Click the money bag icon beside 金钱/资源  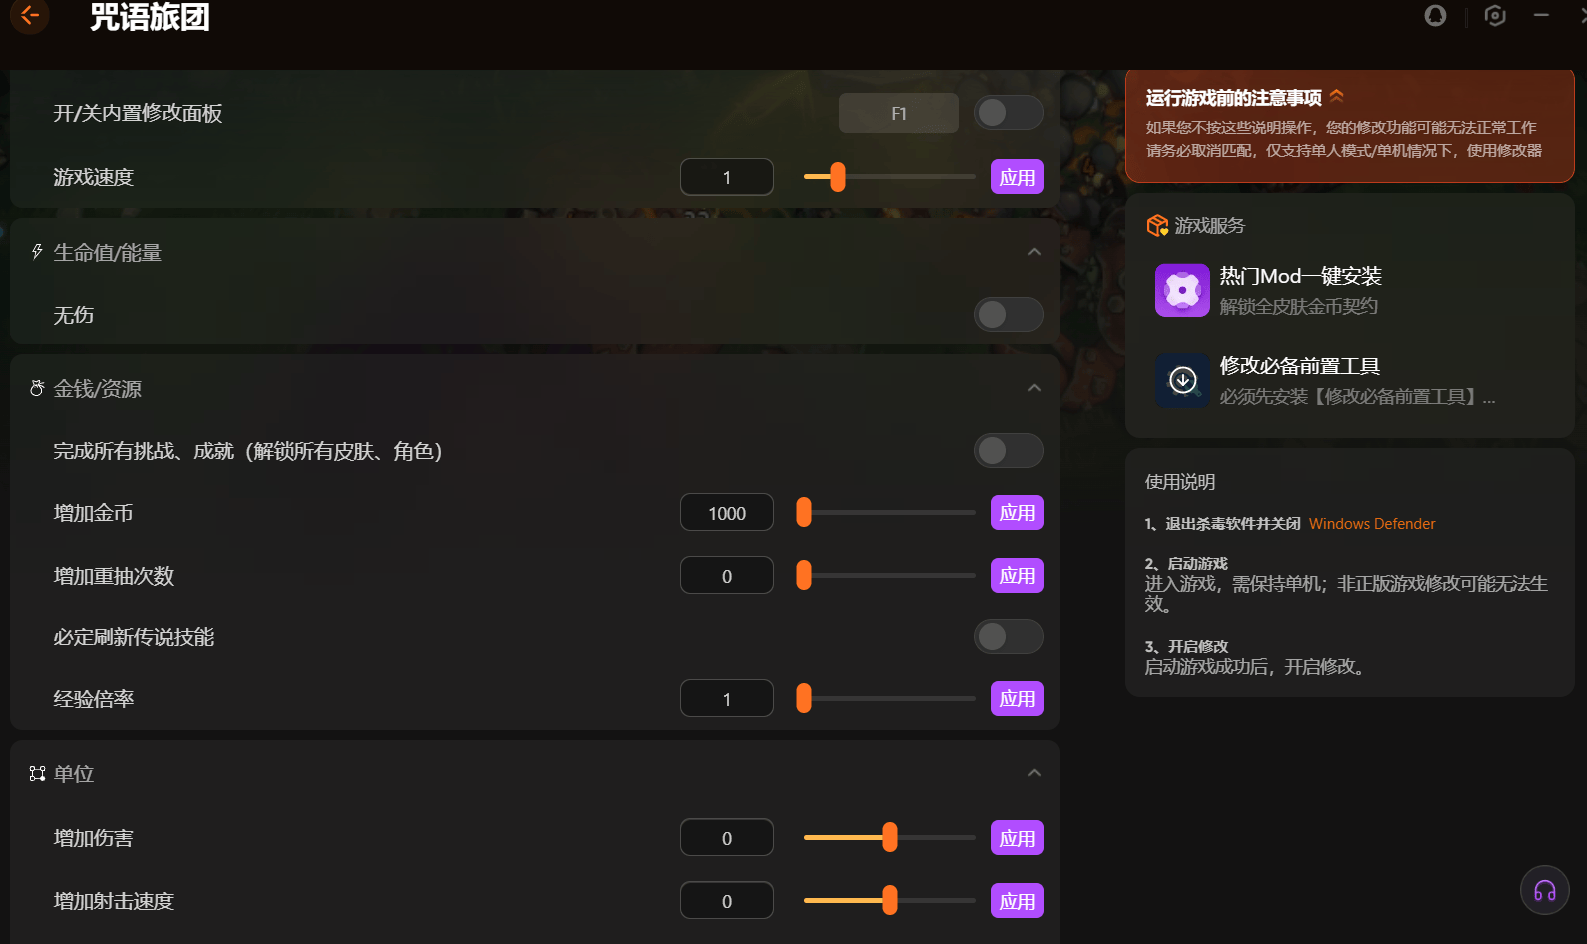pyautogui.click(x=37, y=388)
